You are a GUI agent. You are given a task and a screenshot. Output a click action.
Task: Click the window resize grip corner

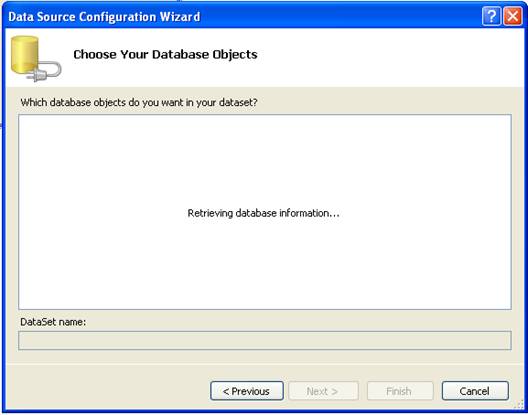pos(519,404)
